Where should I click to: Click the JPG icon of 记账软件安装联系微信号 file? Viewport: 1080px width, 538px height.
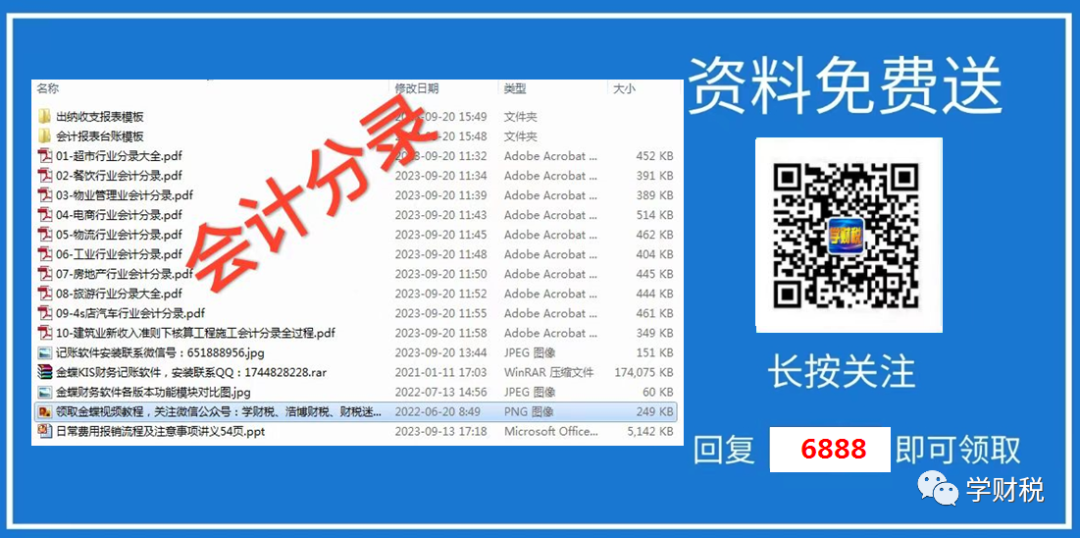[x=45, y=353]
